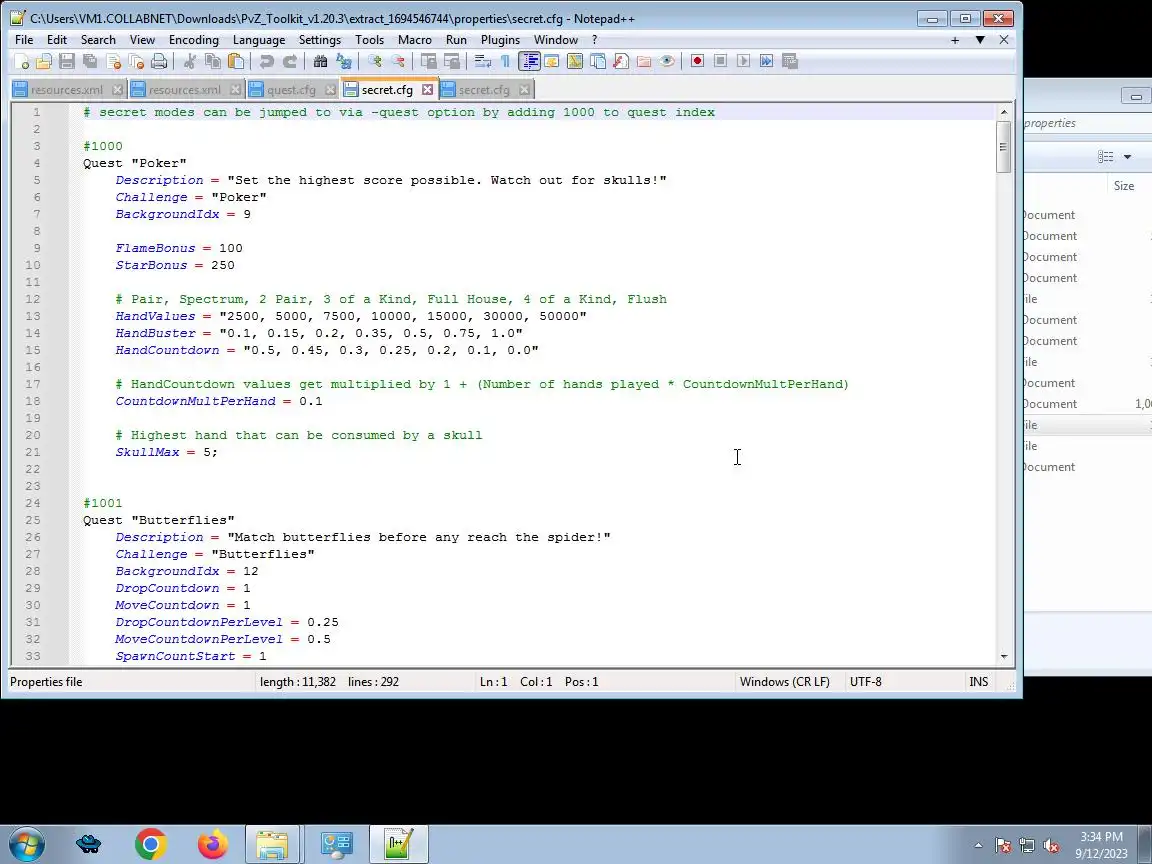The image size is (1152, 864).
Task: Open the ? help menu
Action: [x=594, y=40]
